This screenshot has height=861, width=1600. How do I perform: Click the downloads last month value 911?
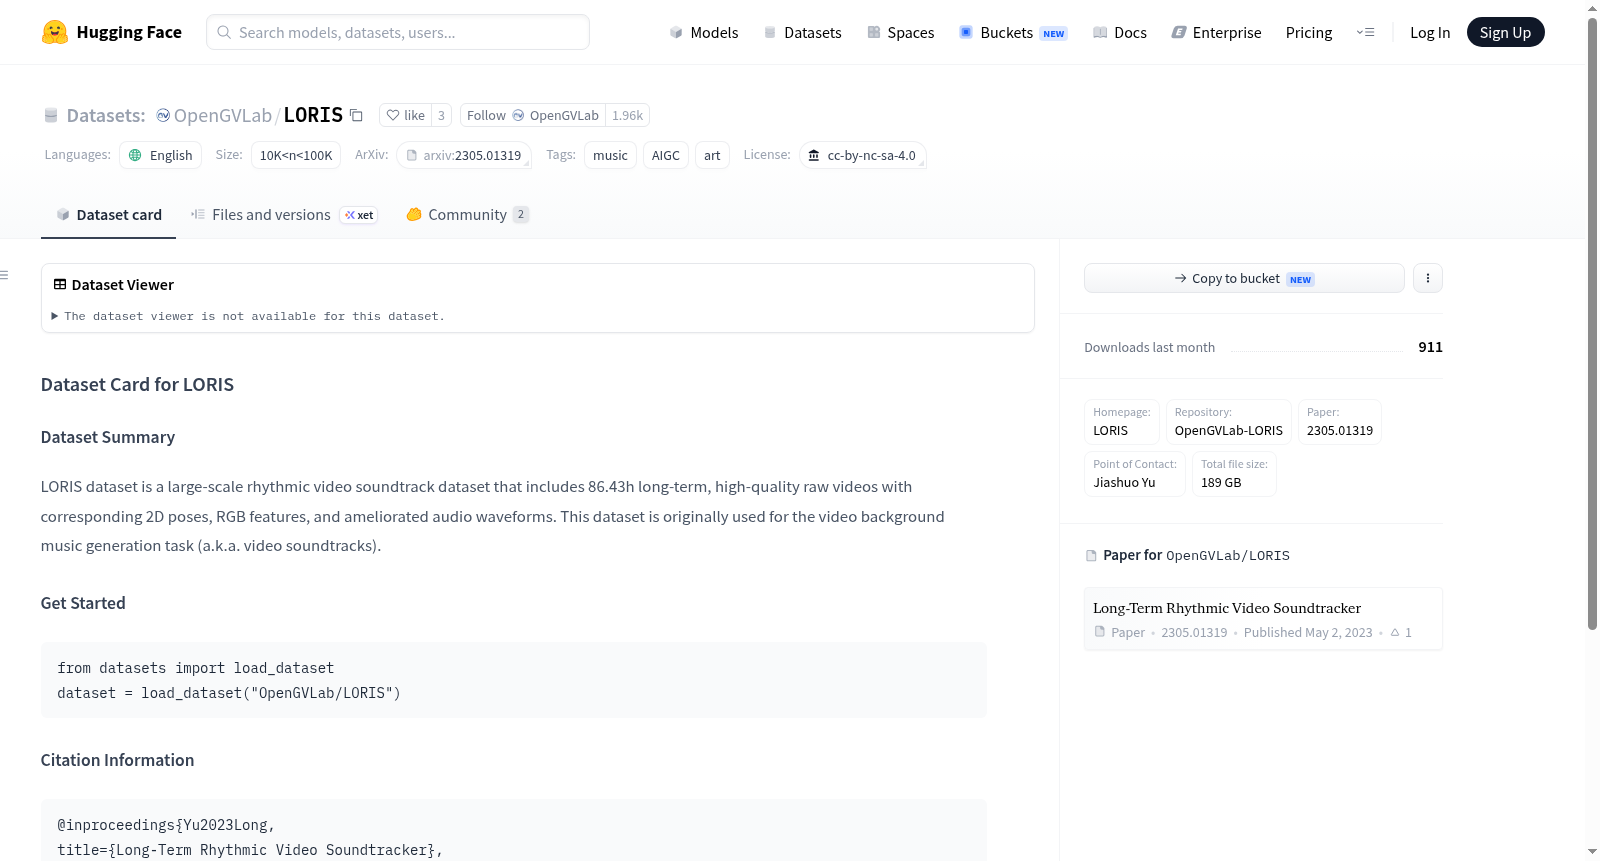click(x=1430, y=347)
